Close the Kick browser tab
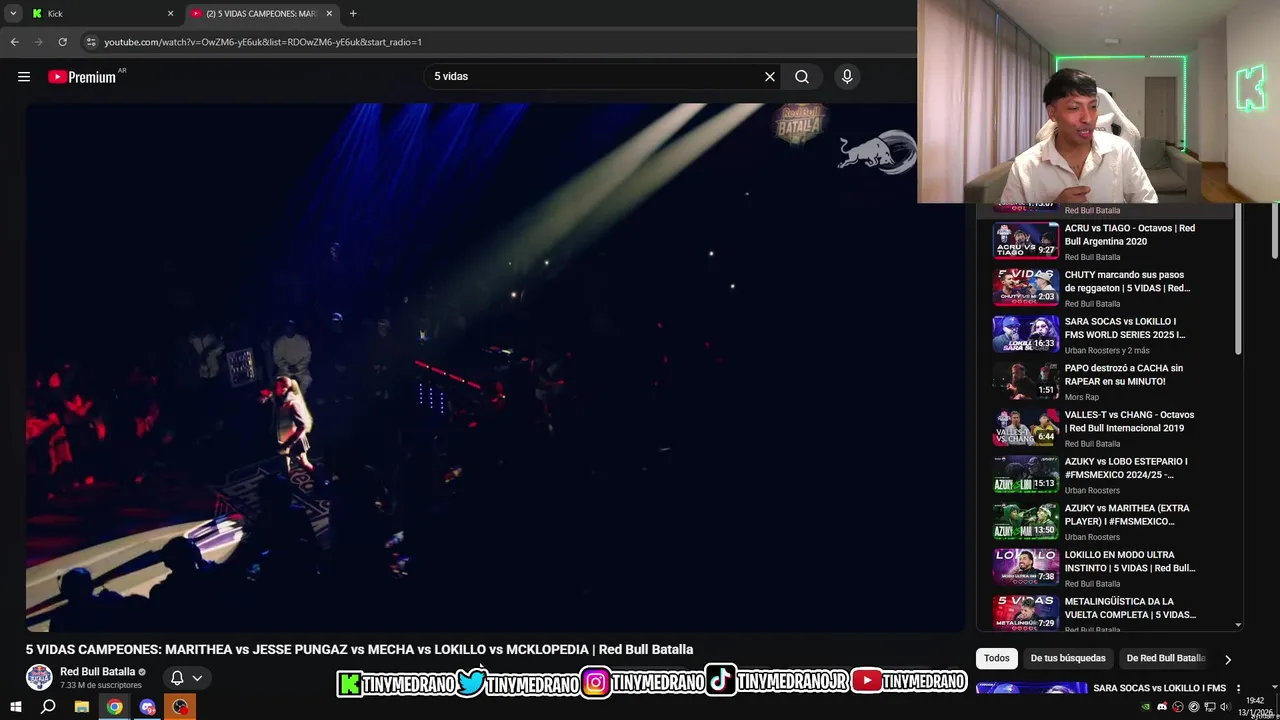The width and height of the screenshot is (1280, 720). (170, 13)
